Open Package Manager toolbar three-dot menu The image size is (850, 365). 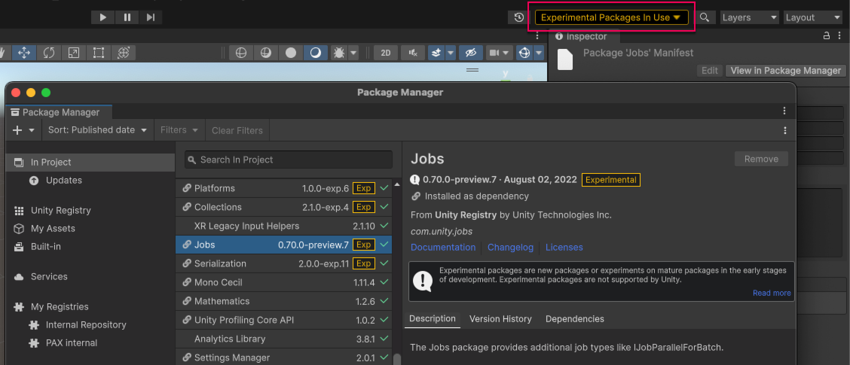(785, 130)
